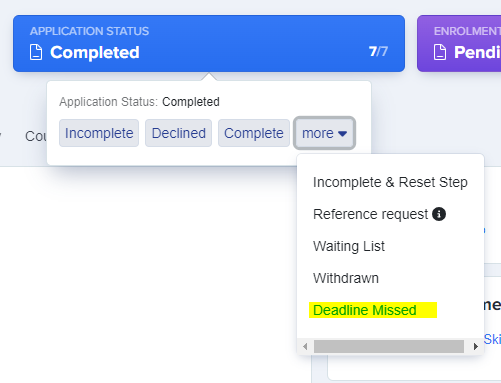Viewport: 501px width, 383px height.
Task: Click the Application Status: Completed label
Action: 139,102
